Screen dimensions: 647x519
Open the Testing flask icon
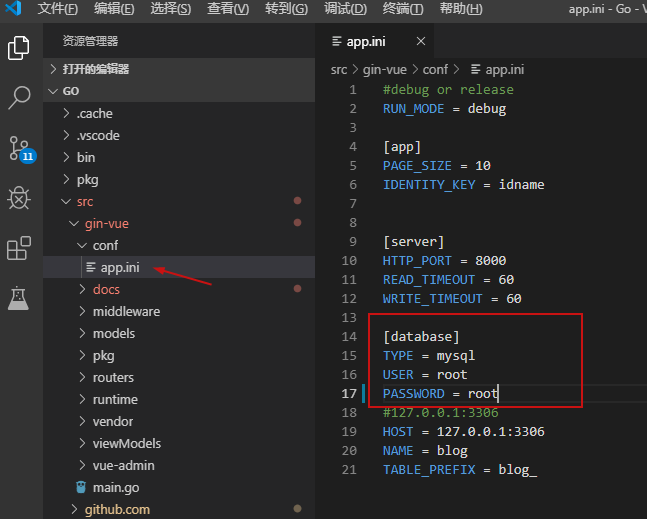(19, 297)
